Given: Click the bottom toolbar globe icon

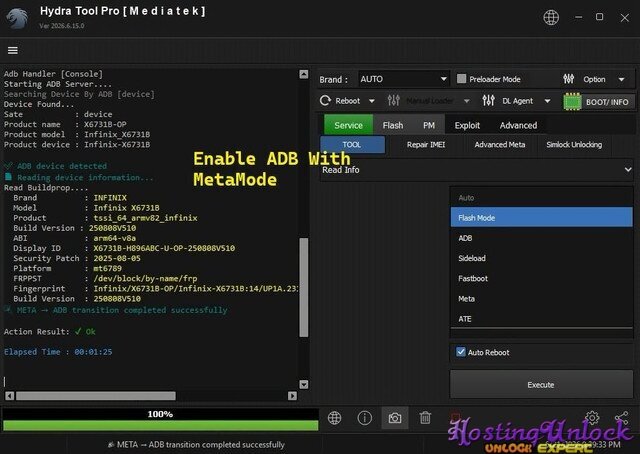Looking at the screenshot, I should [x=334, y=418].
